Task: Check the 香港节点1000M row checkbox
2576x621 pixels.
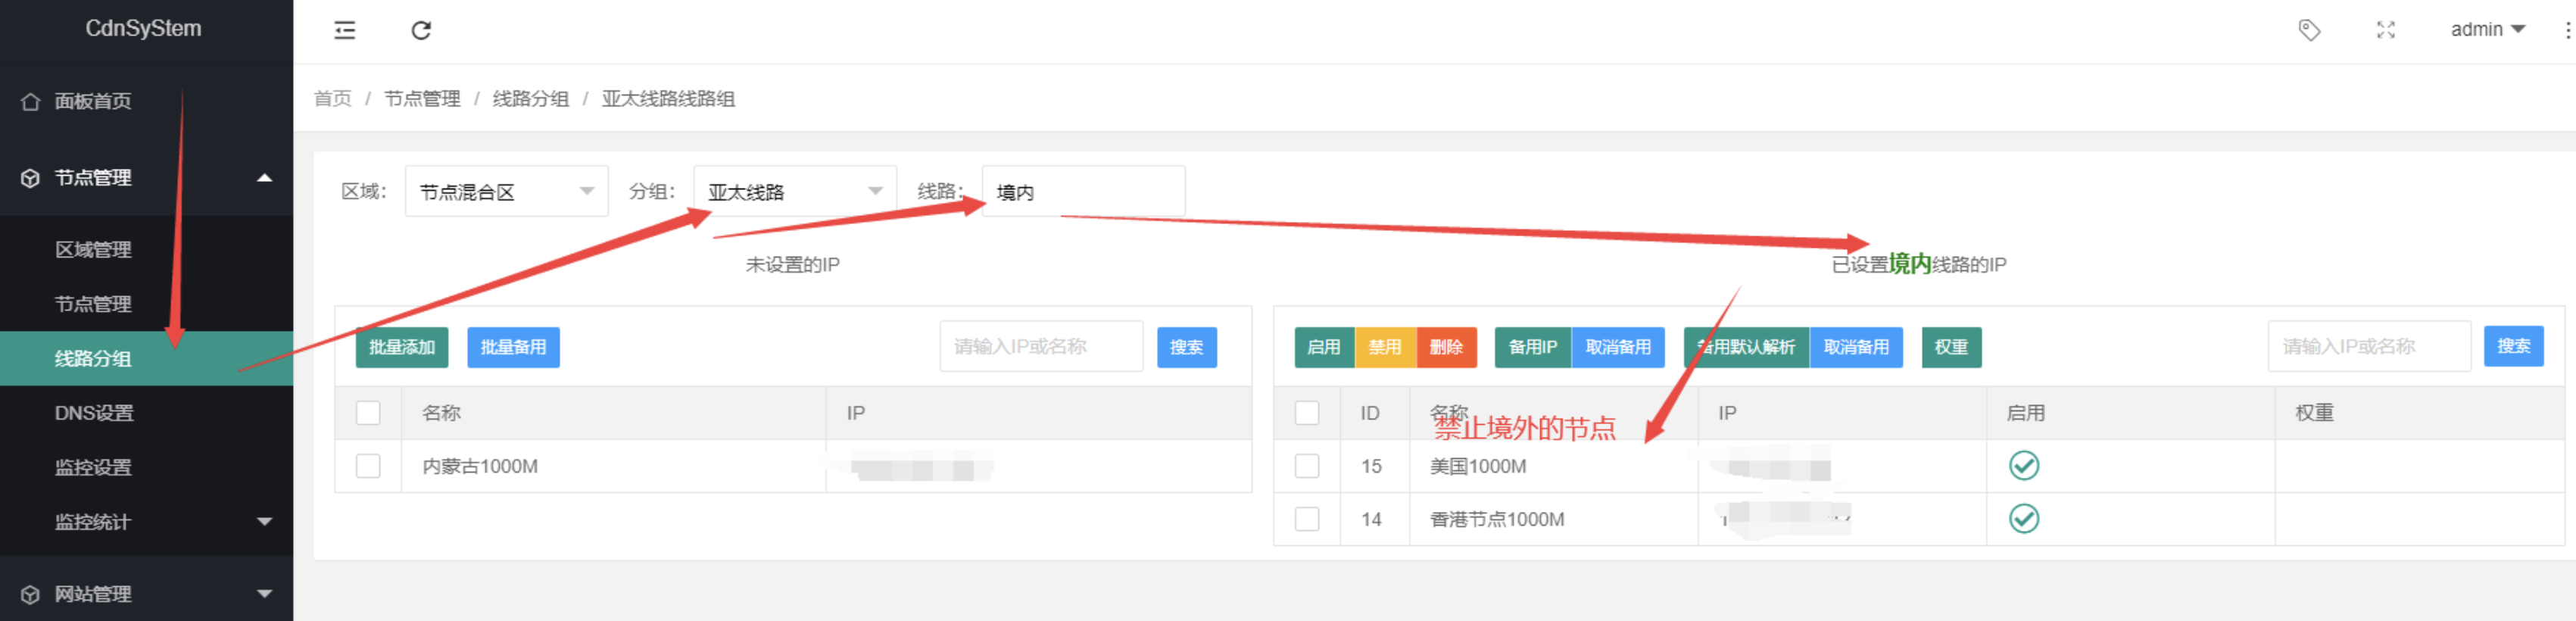Action: 1307,519
